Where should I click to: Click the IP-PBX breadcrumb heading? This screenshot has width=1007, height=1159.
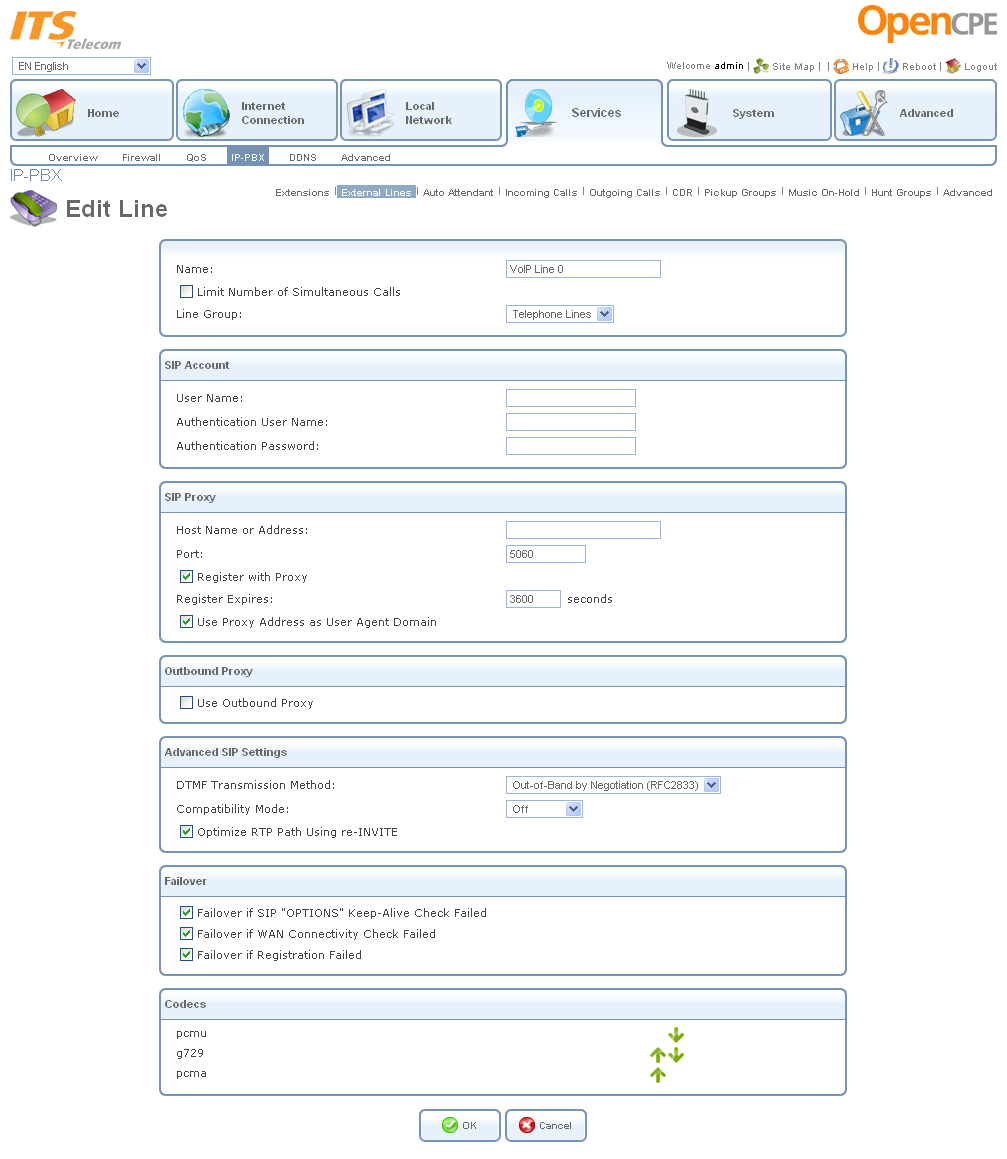point(35,175)
